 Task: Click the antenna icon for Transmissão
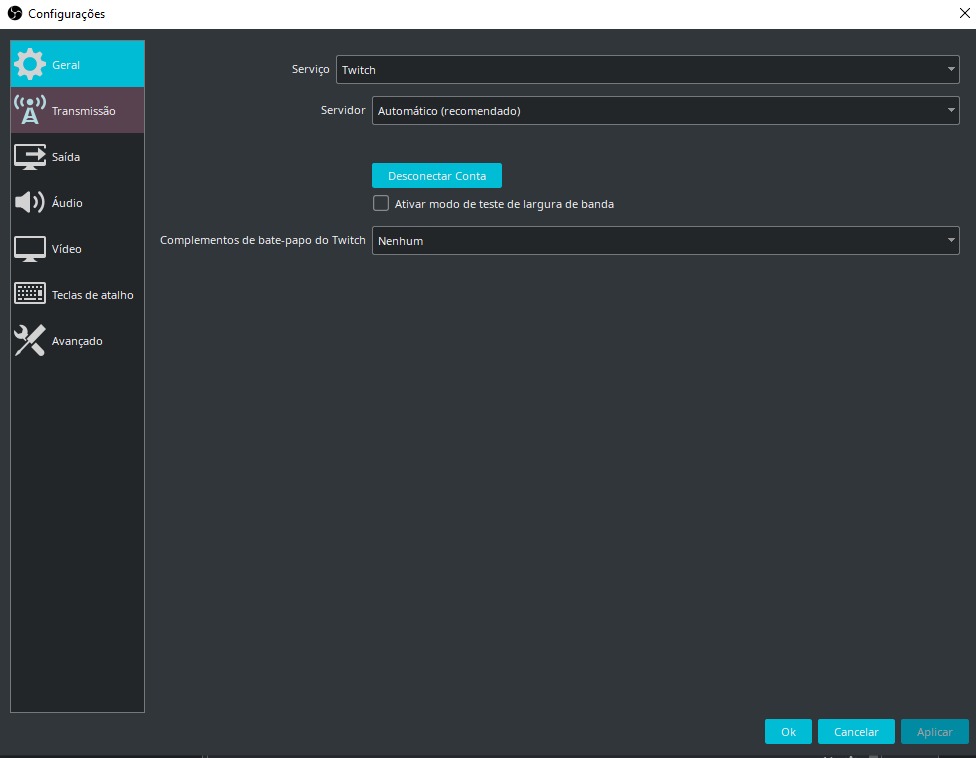[30, 111]
